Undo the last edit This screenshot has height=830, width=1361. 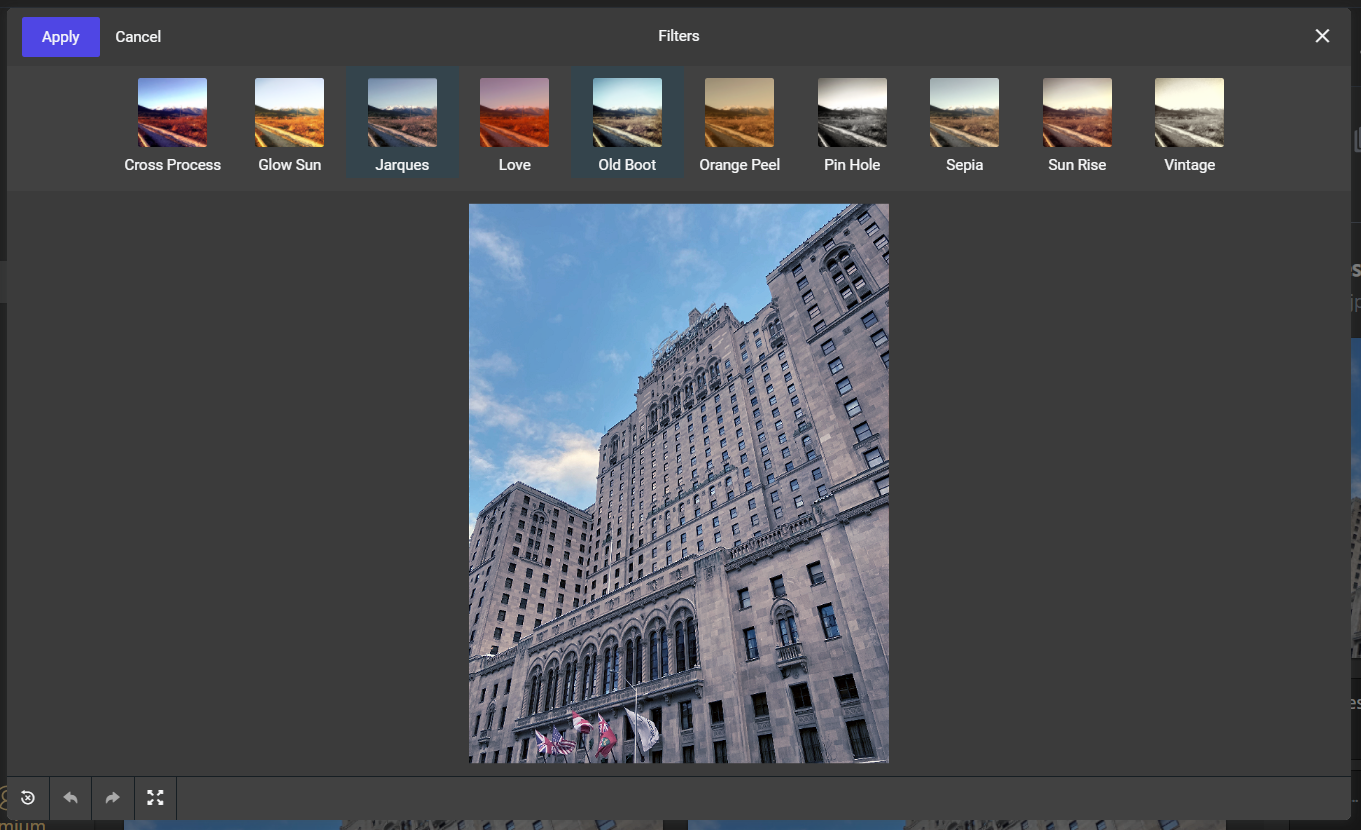click(70, 798)
